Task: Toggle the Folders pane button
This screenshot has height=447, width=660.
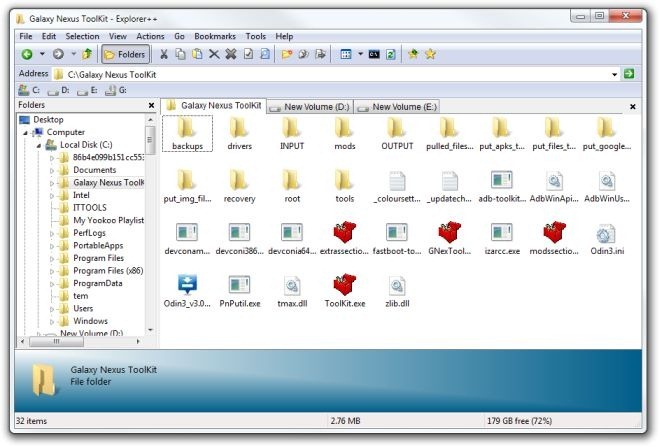Action: (x=125, y=54)
